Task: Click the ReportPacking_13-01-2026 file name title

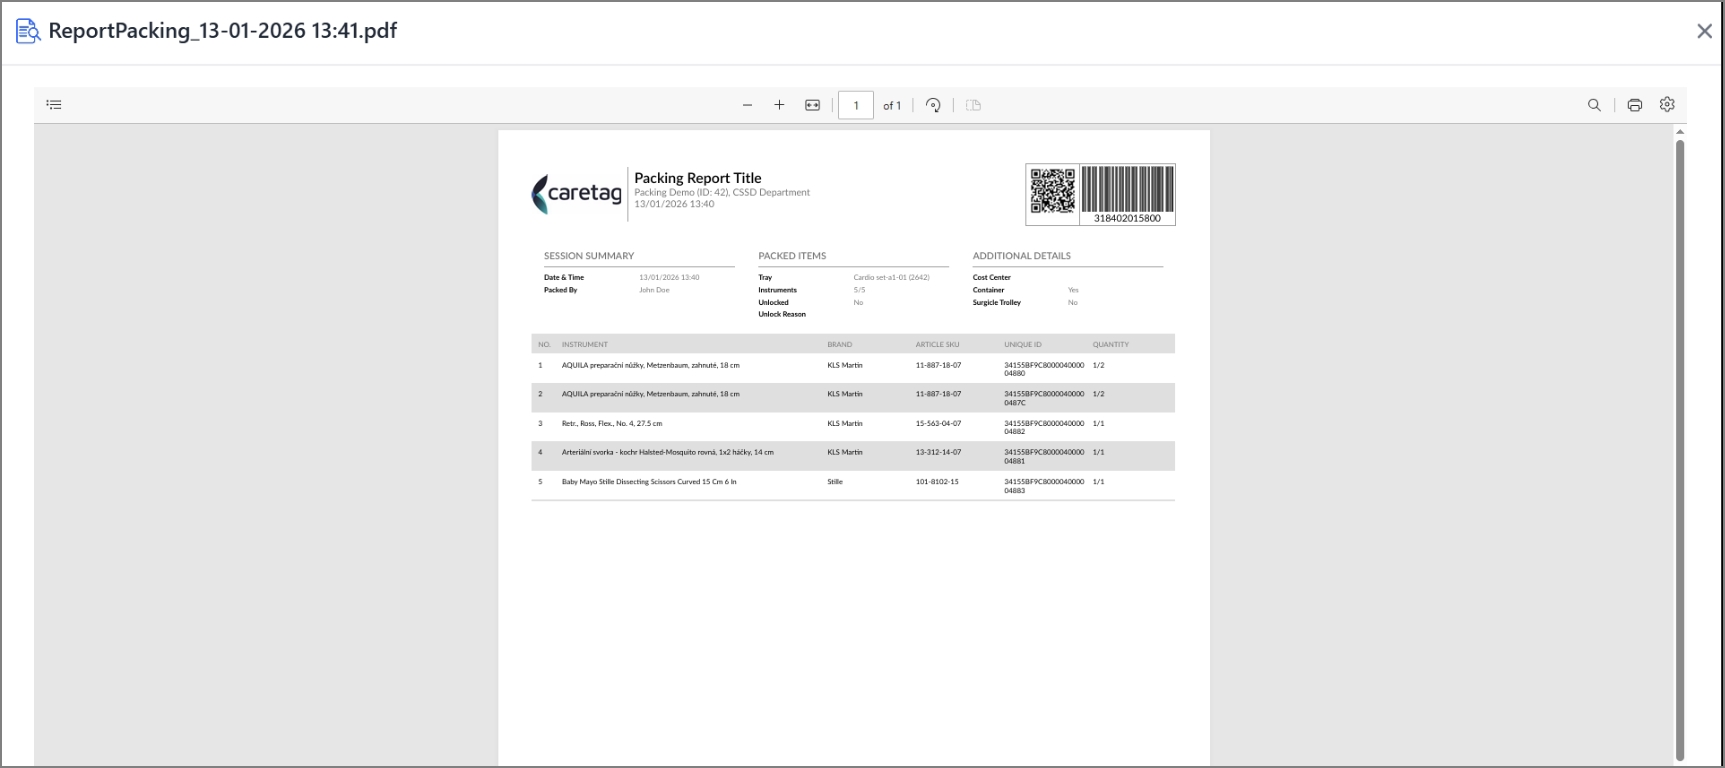Action: (x=222, y=31)
